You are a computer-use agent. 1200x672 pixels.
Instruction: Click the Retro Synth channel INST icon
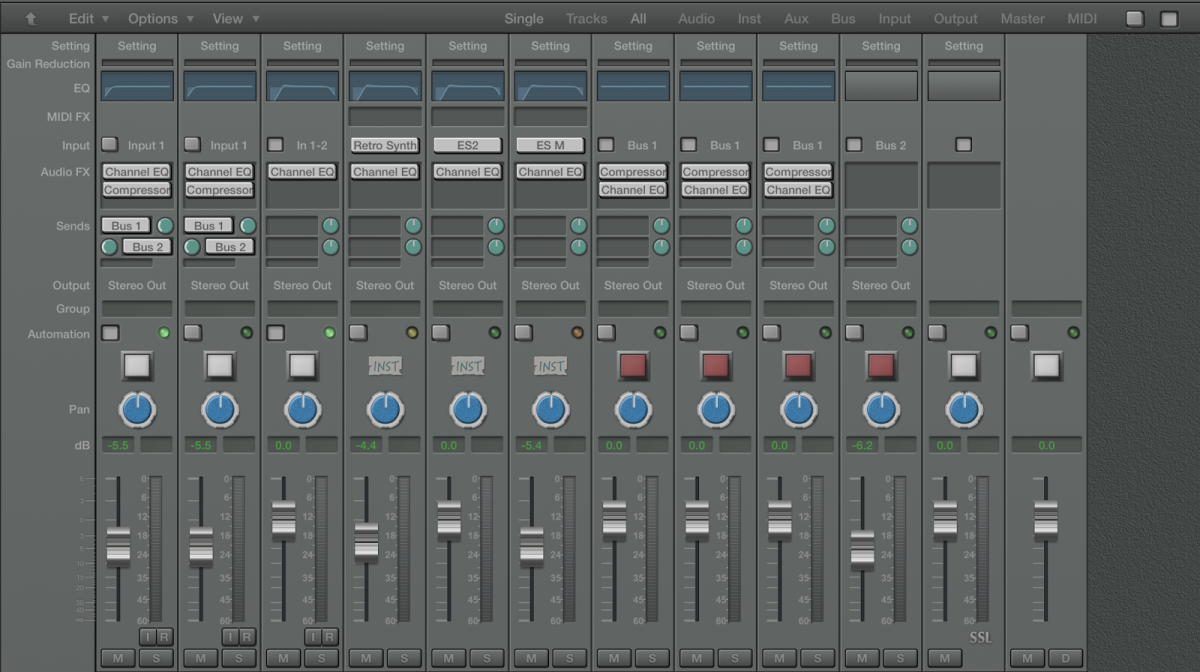(x=385, y=366)
